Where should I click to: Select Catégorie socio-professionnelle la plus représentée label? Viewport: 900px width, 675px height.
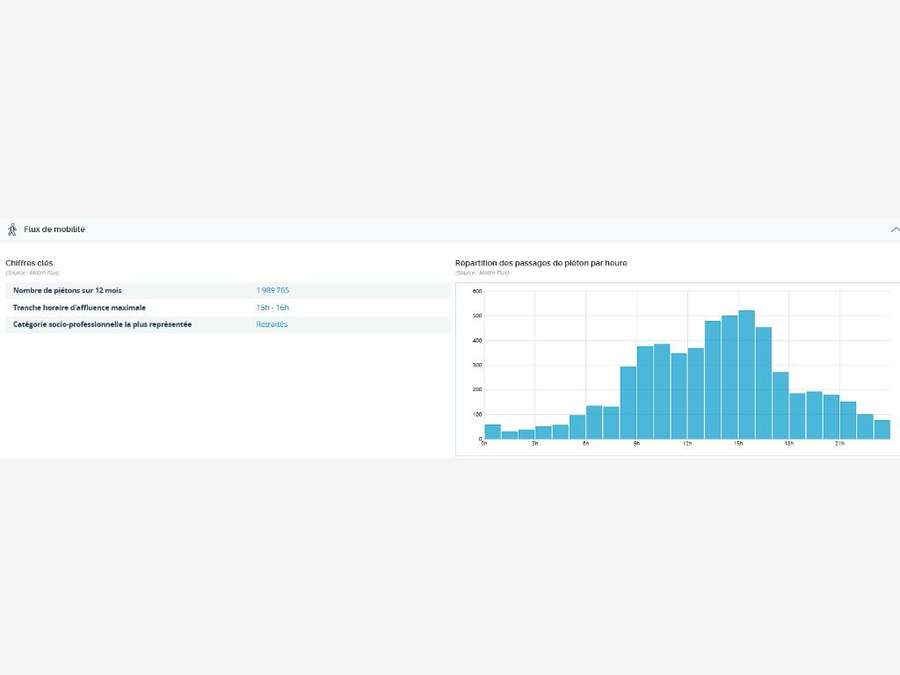tap(102, 324)
